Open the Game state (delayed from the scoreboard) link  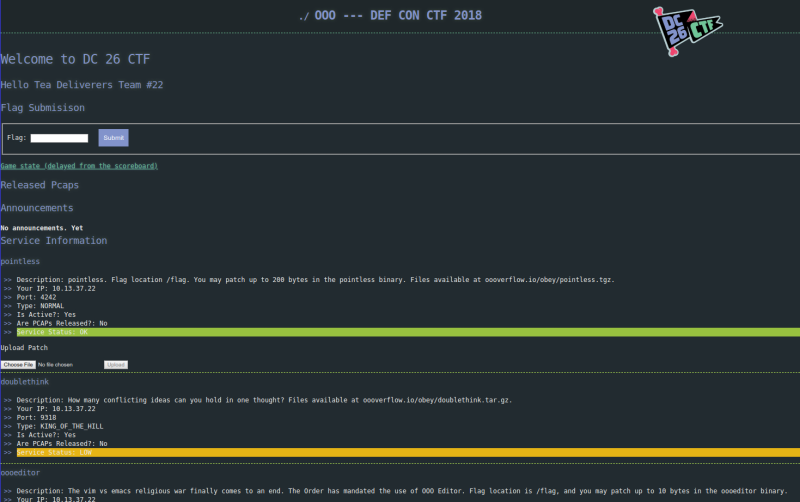[x=79, y=166]
